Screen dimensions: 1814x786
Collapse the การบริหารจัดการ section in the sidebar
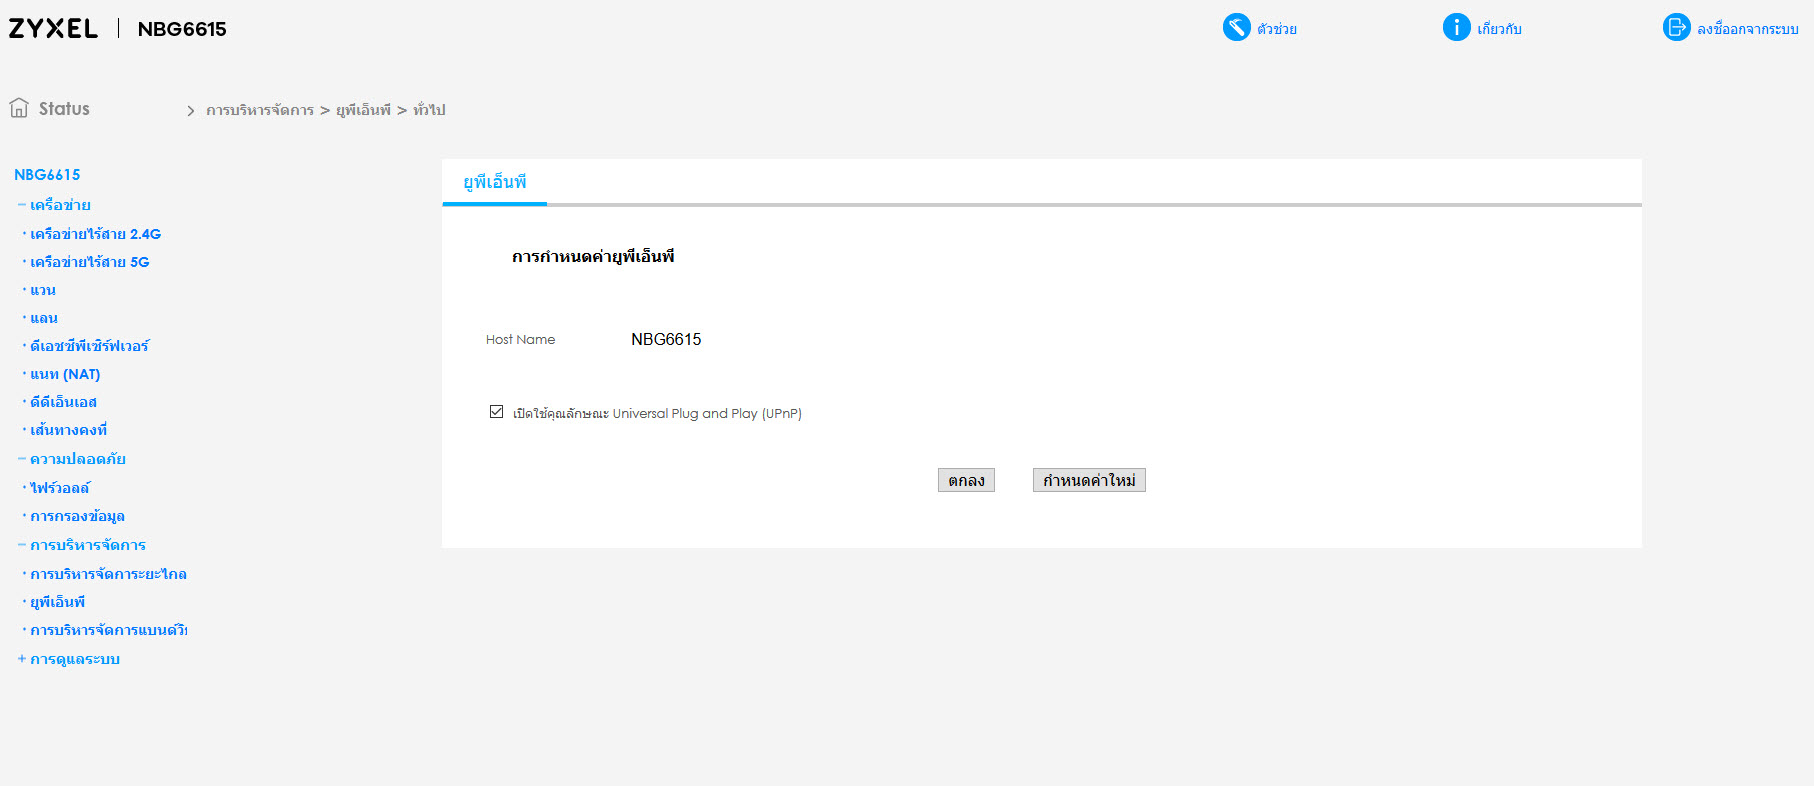[22, 545]
